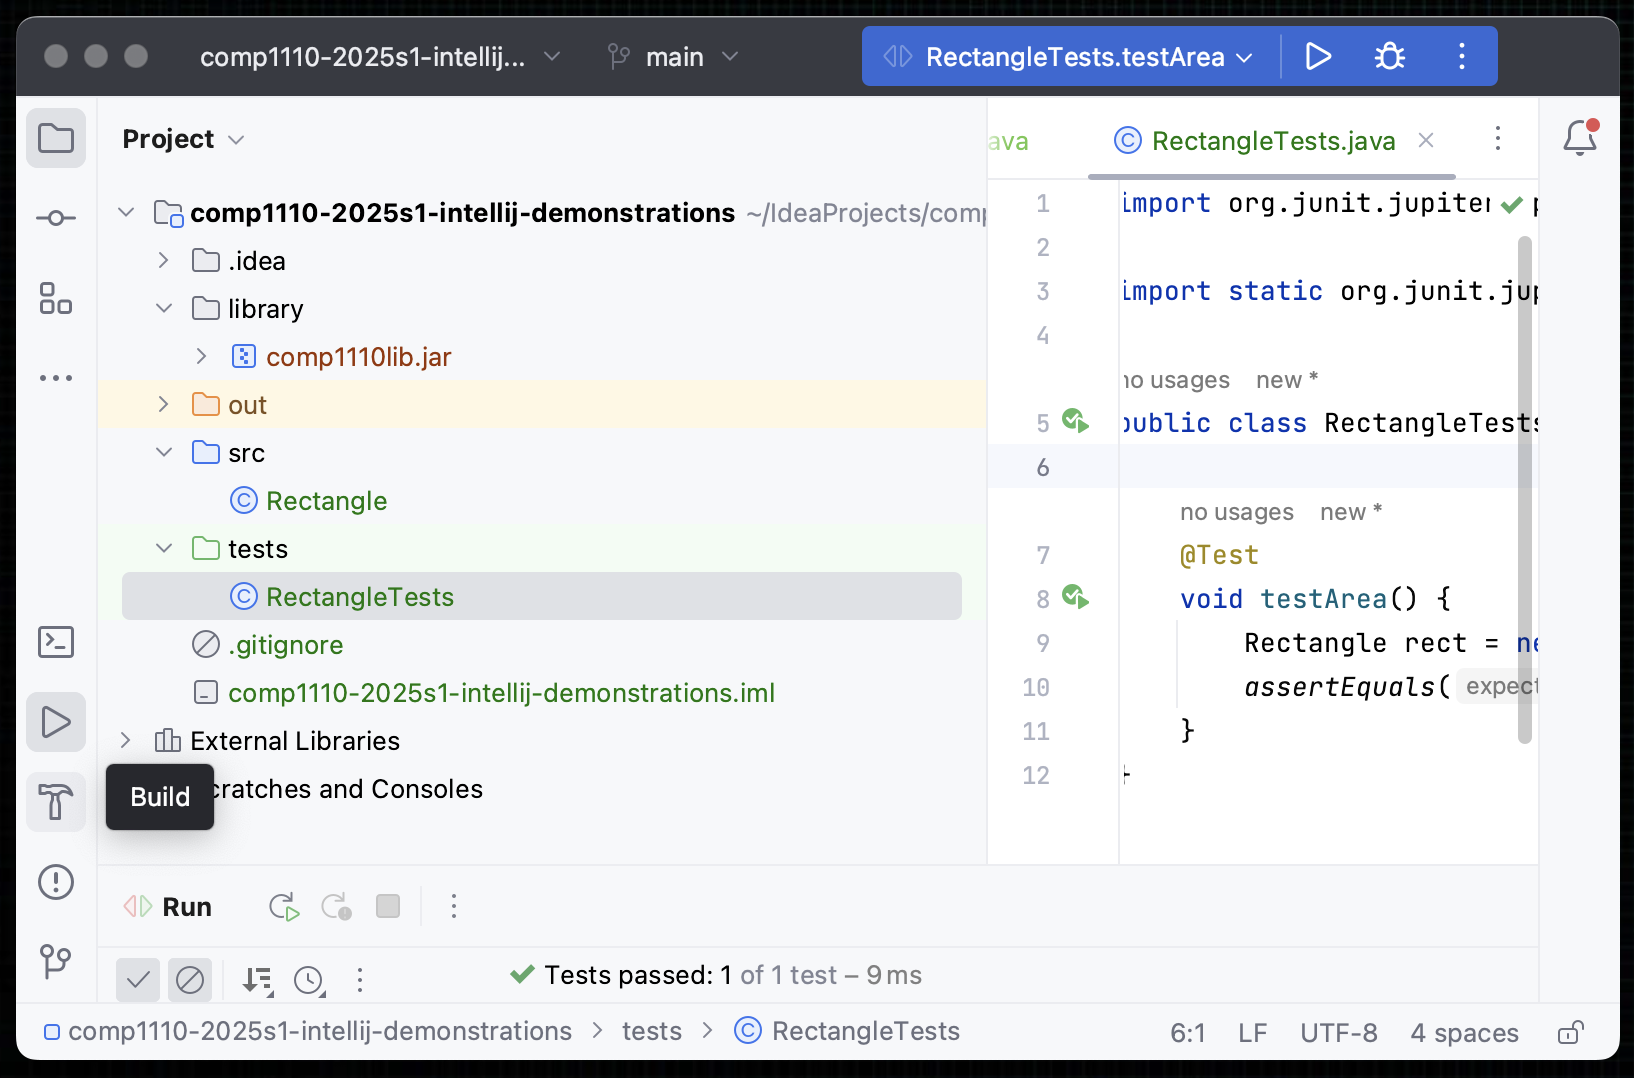This screenshot has width=1634, height=1078.
Task: Click the Rerun Failed Tests icon
Action: pyautogui.click(x=336, y=907)
